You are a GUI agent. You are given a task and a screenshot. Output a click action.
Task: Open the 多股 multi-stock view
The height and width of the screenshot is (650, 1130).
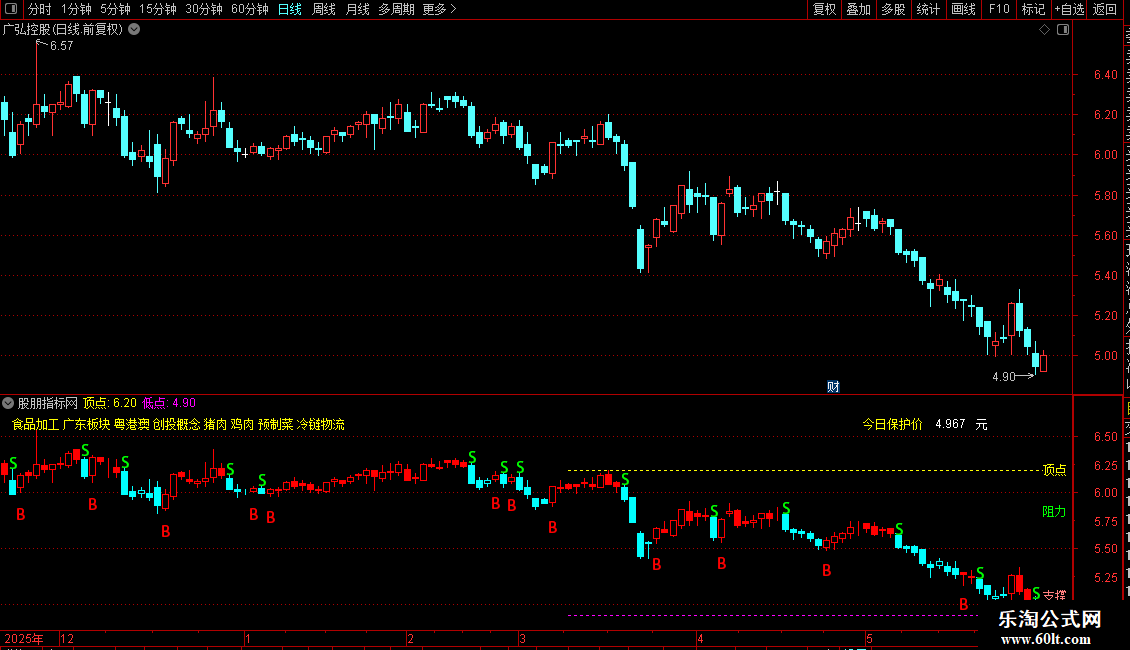(x=893, y=9)
